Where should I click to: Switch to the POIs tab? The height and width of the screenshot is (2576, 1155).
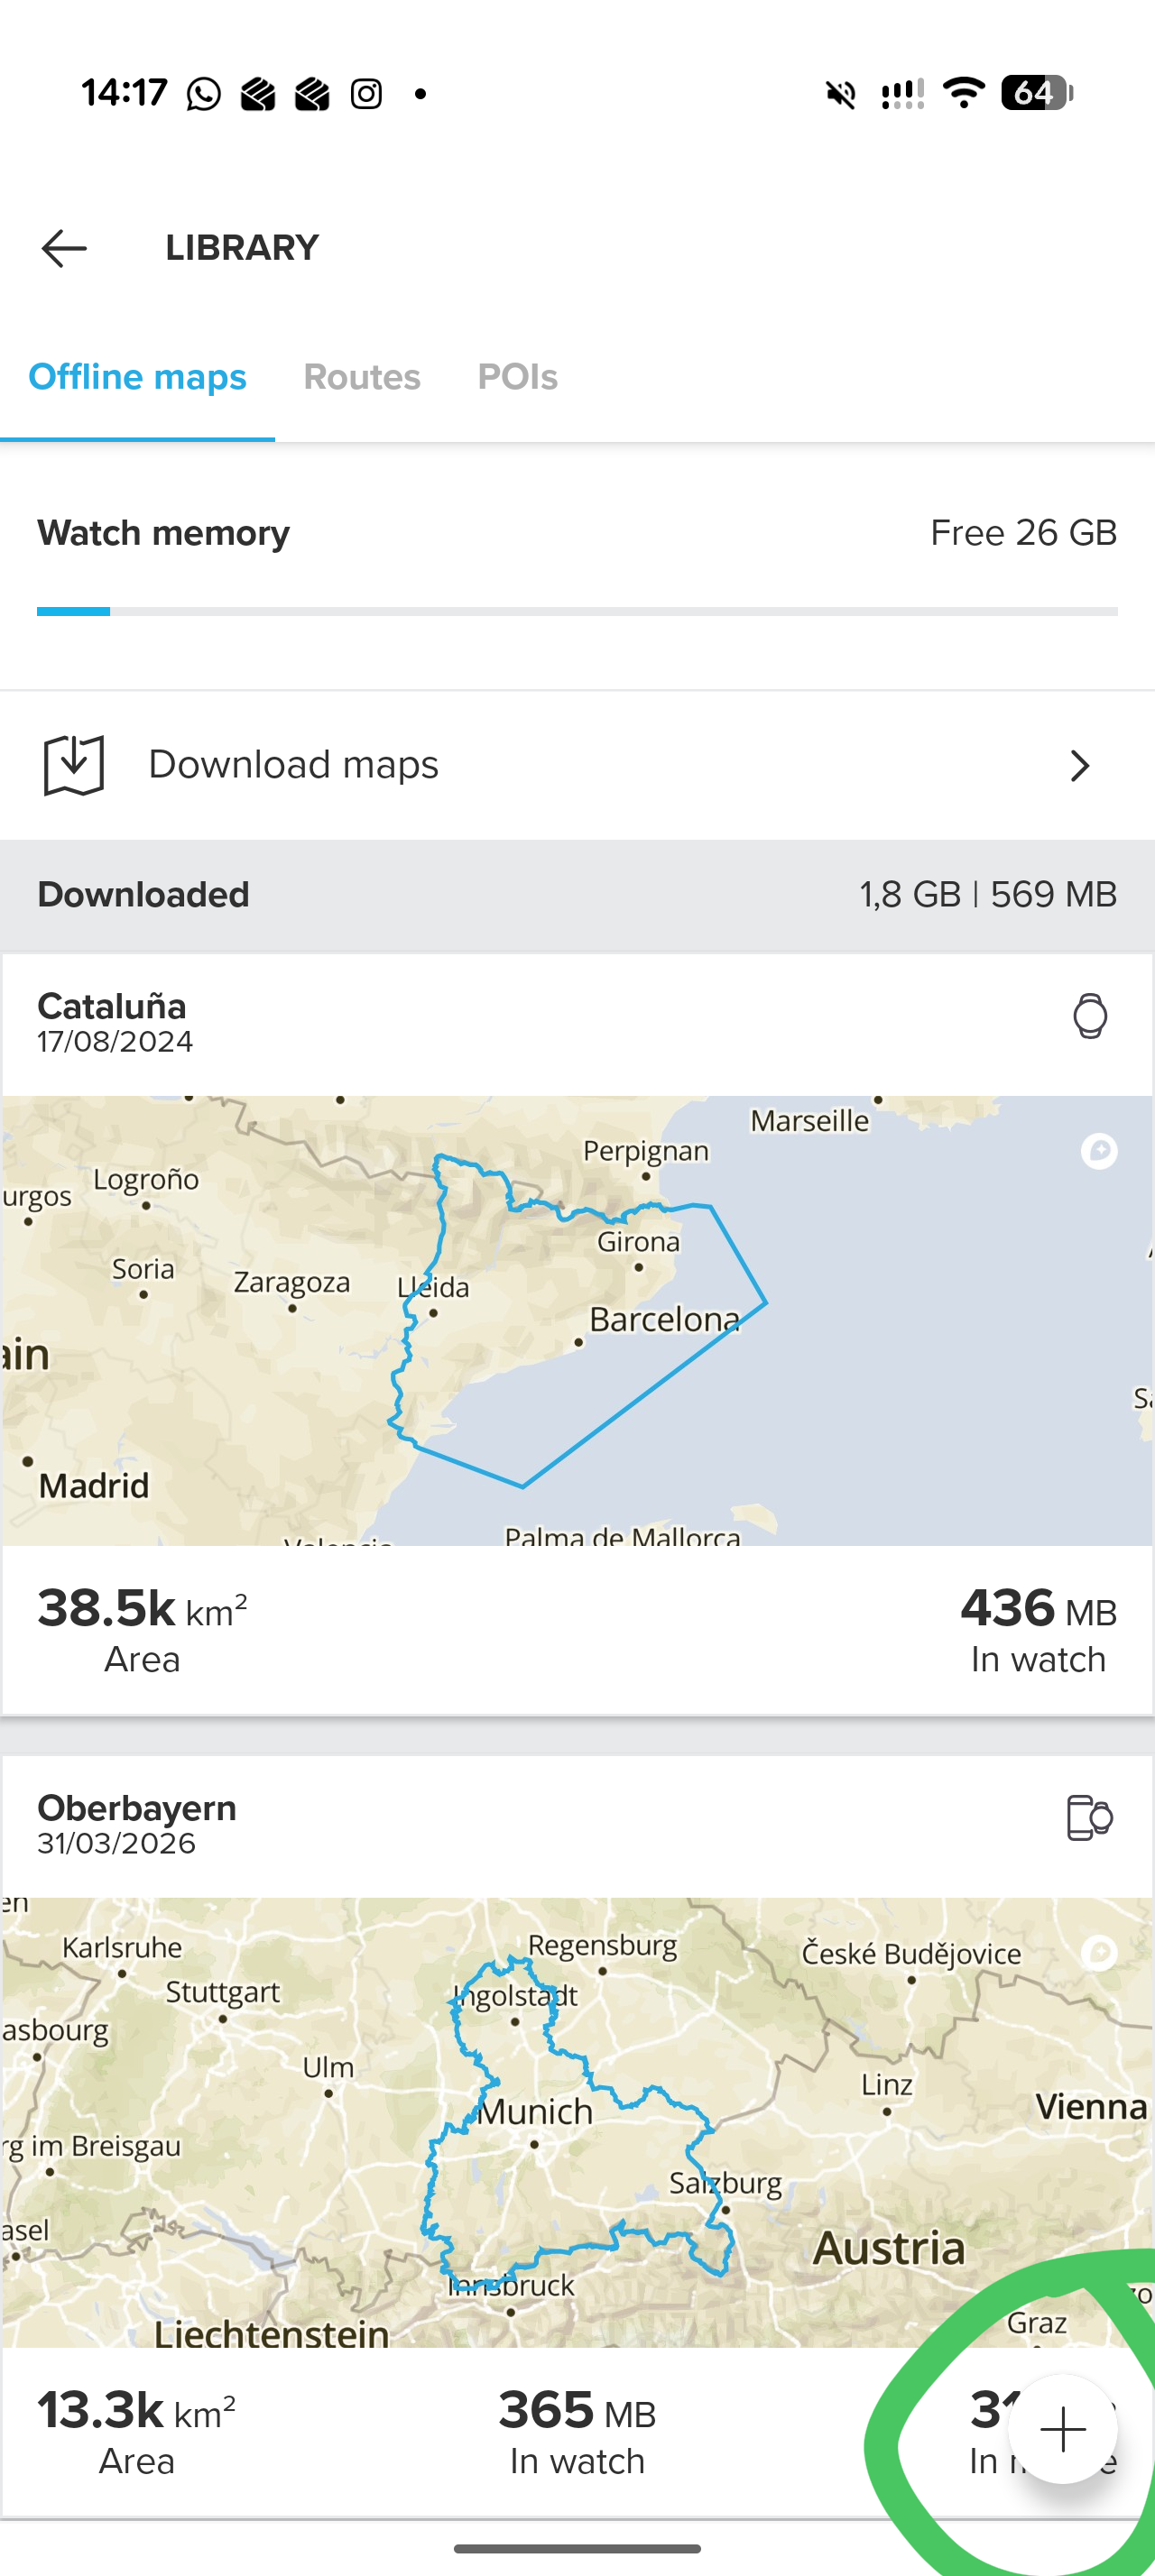coord(517,377)
